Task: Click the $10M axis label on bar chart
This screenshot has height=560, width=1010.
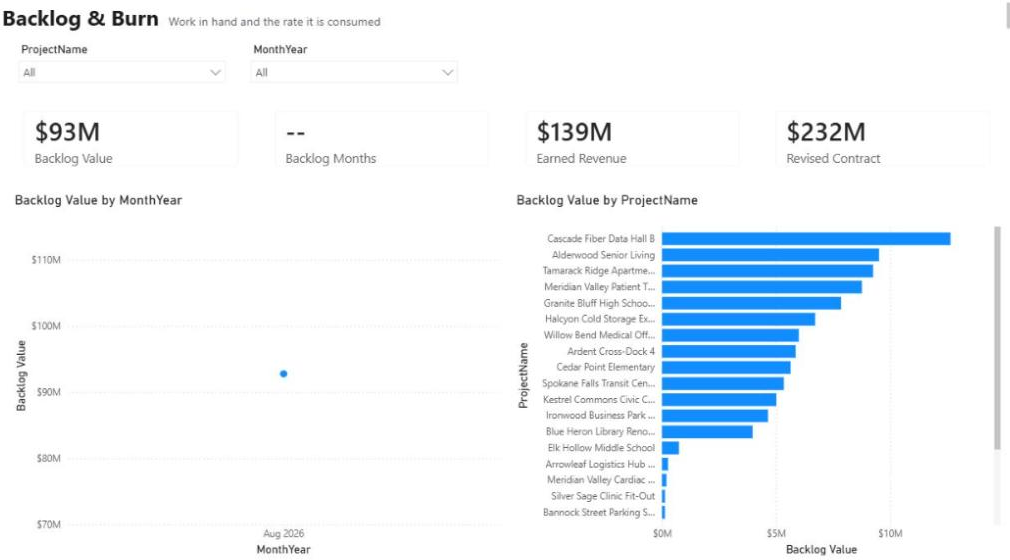Action: pyautogui.click(x=890, y=534)
